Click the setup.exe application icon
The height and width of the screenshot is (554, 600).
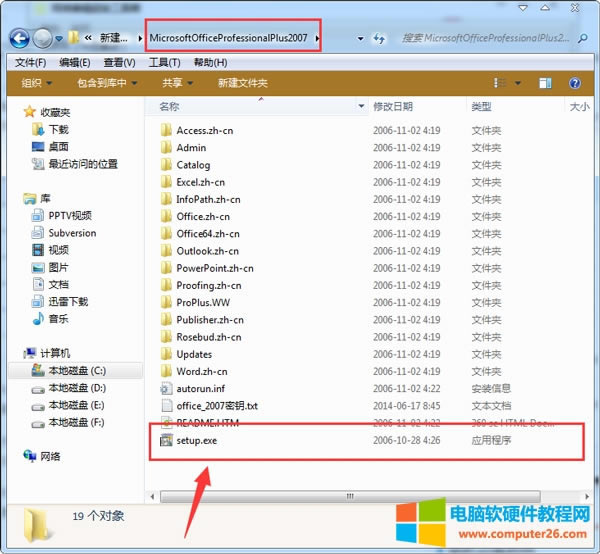click(166, 440)
